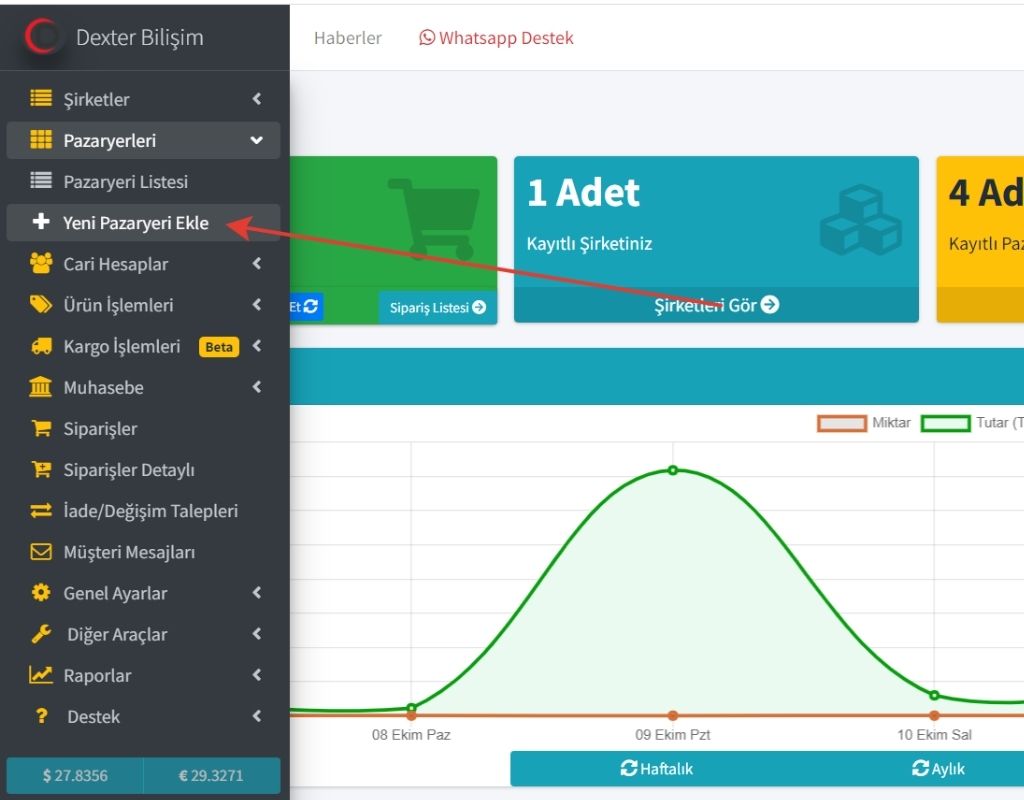This screenshot has height=800, width=1024.
Task: Click the Pazaryeri Listesi list icon
Action: [x=41, y=182]
